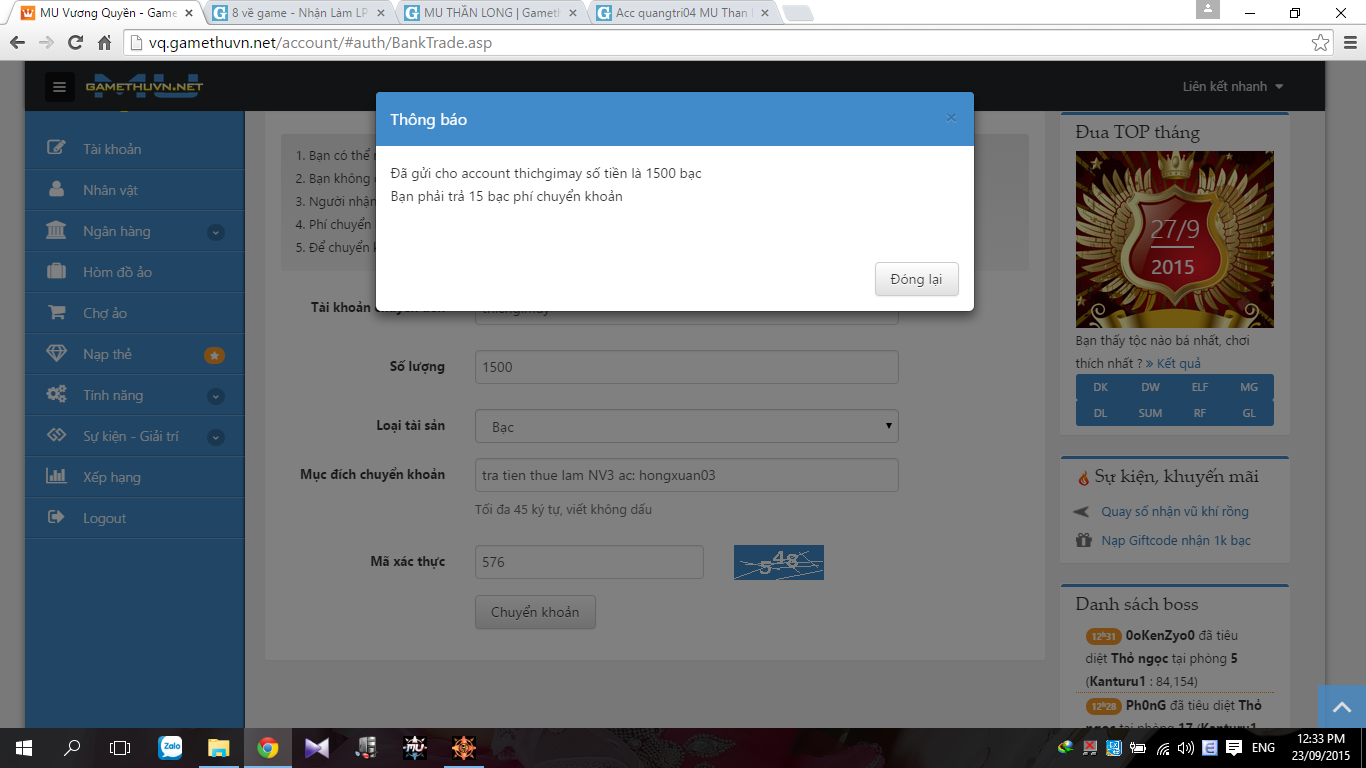Click the Chrome home icon
The width and height of the screenshot is (1366, 768).
click(104, 43)
